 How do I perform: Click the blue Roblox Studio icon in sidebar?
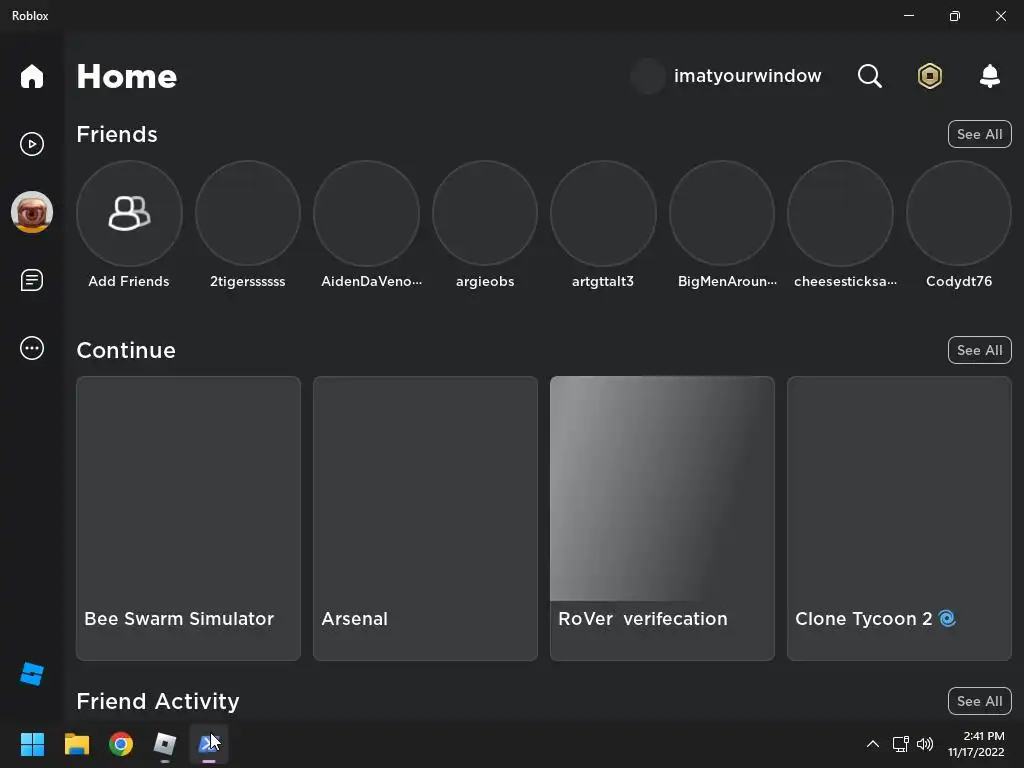coord(31,674)
